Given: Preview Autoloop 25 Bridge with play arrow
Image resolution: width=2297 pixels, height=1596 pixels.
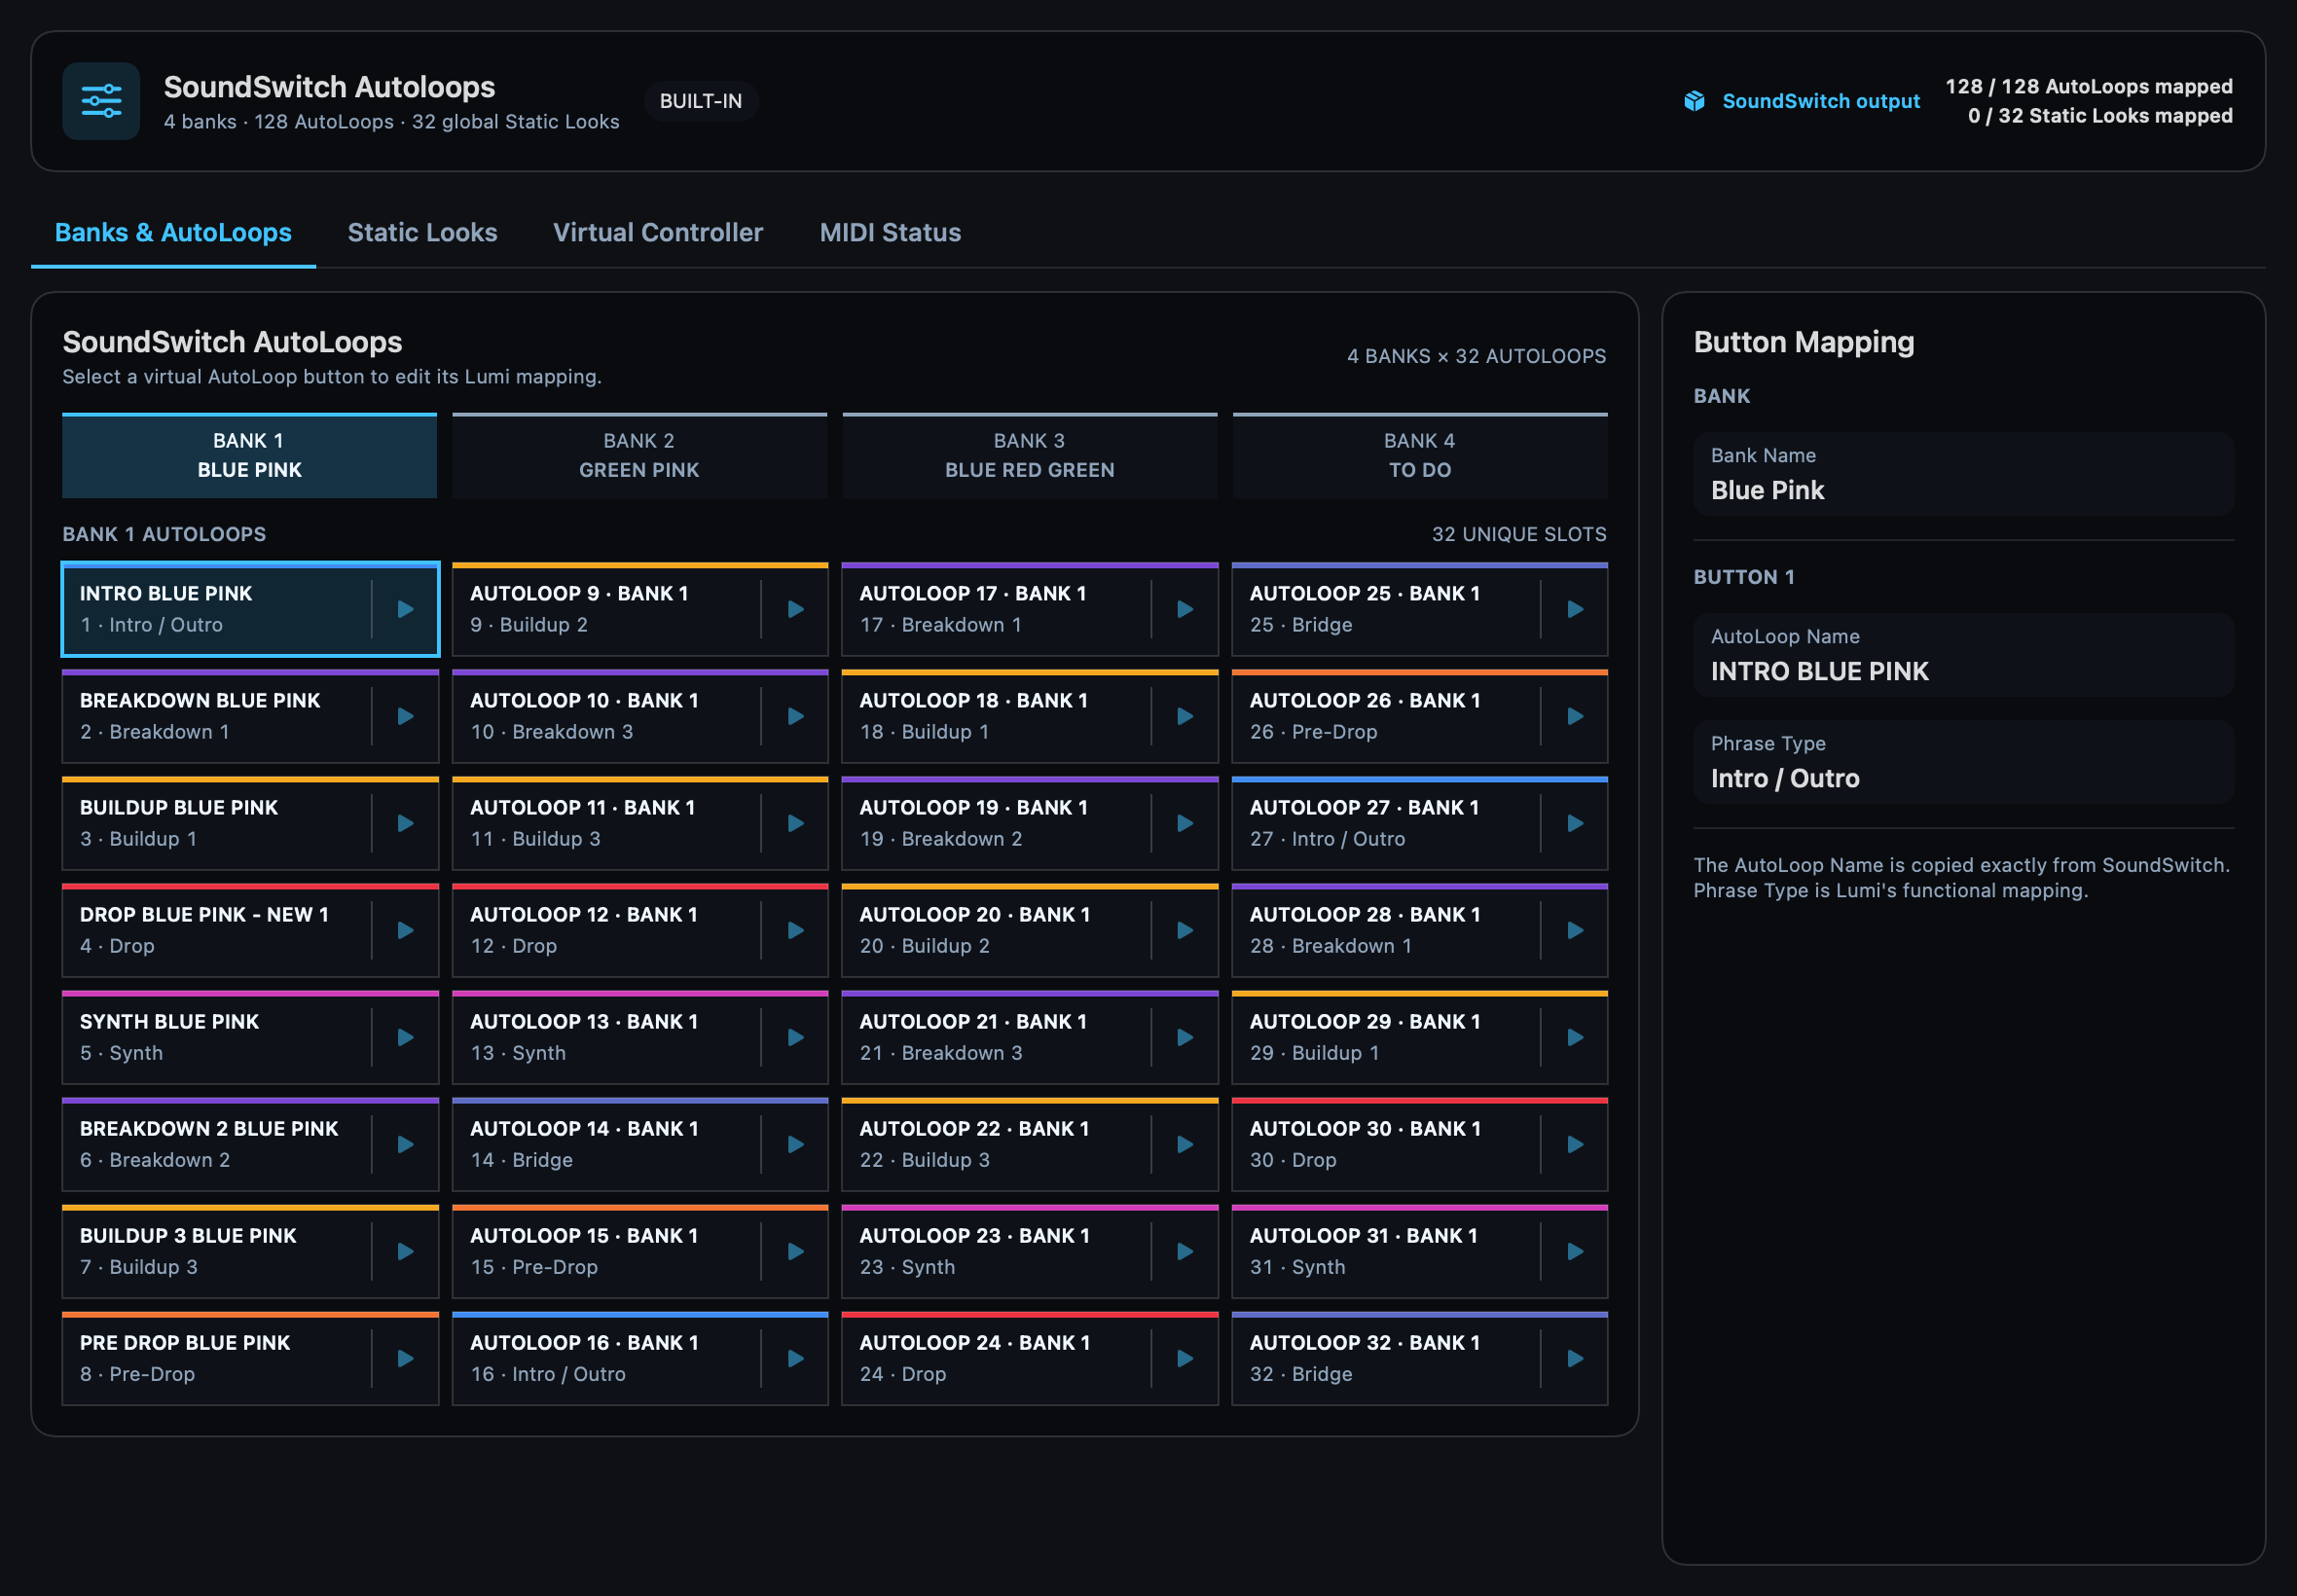Looking at the screenshot, I should (1575, 609).
